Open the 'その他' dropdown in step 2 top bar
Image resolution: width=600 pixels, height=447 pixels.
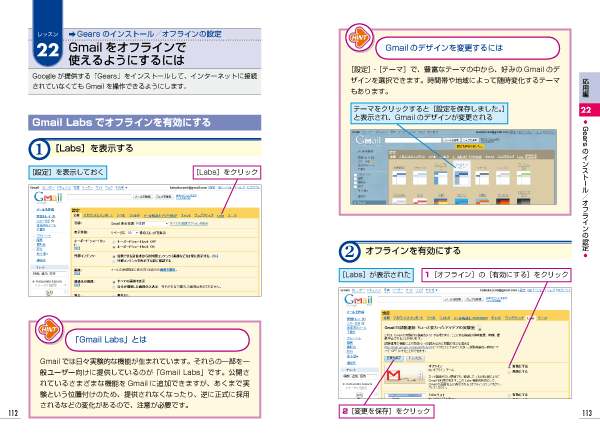431,290
